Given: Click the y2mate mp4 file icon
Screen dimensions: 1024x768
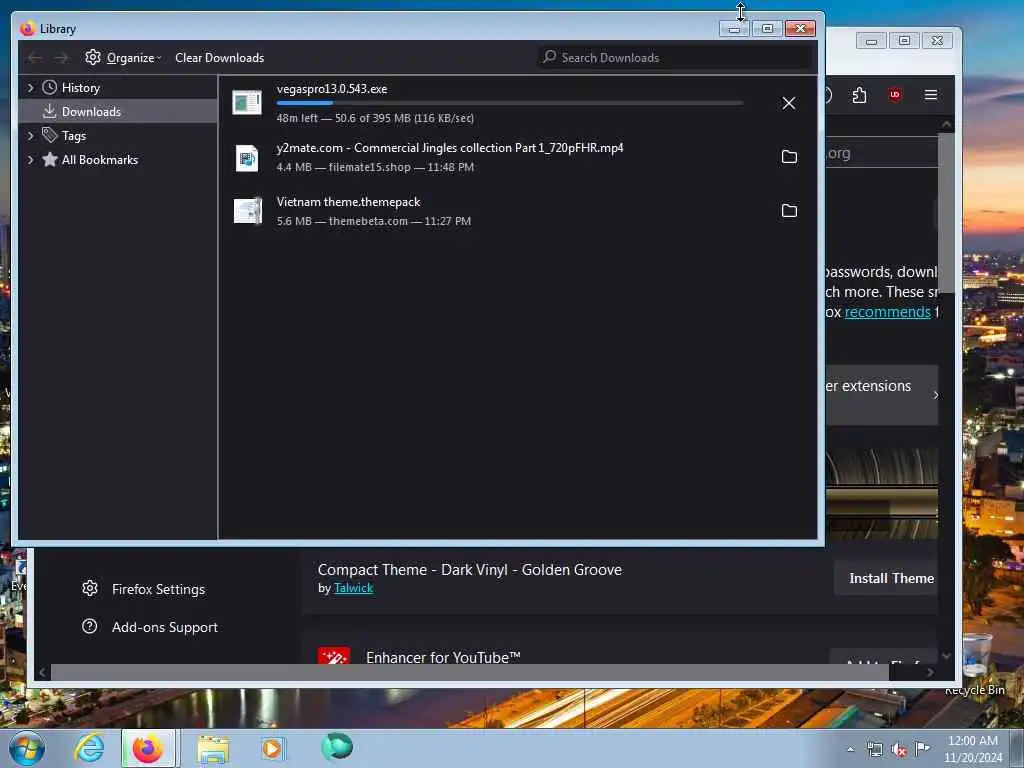Looking at the screenshot, I should pos(247,158).
